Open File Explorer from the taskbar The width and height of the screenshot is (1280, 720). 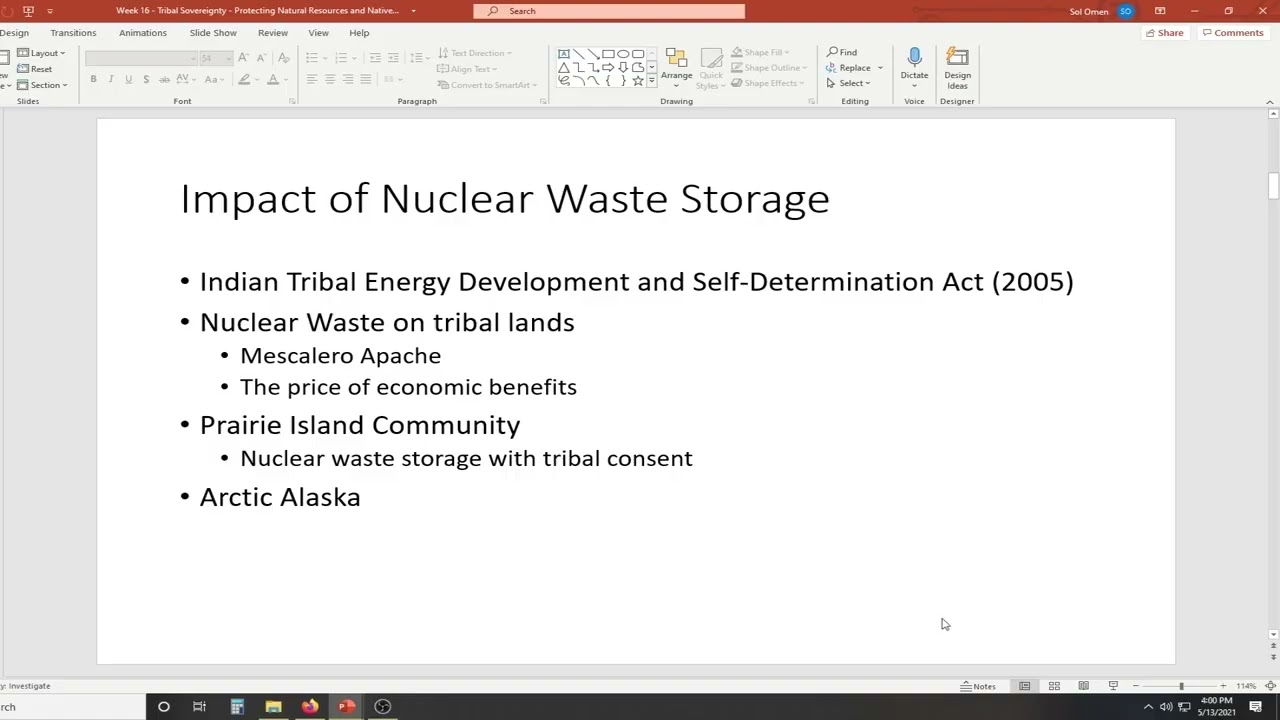(x=273, y=706)
